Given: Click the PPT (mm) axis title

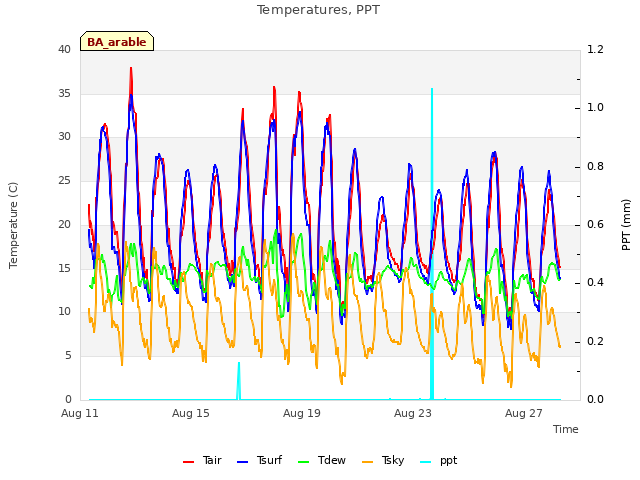Looking at the screenshot, I should tap(626, 225).
